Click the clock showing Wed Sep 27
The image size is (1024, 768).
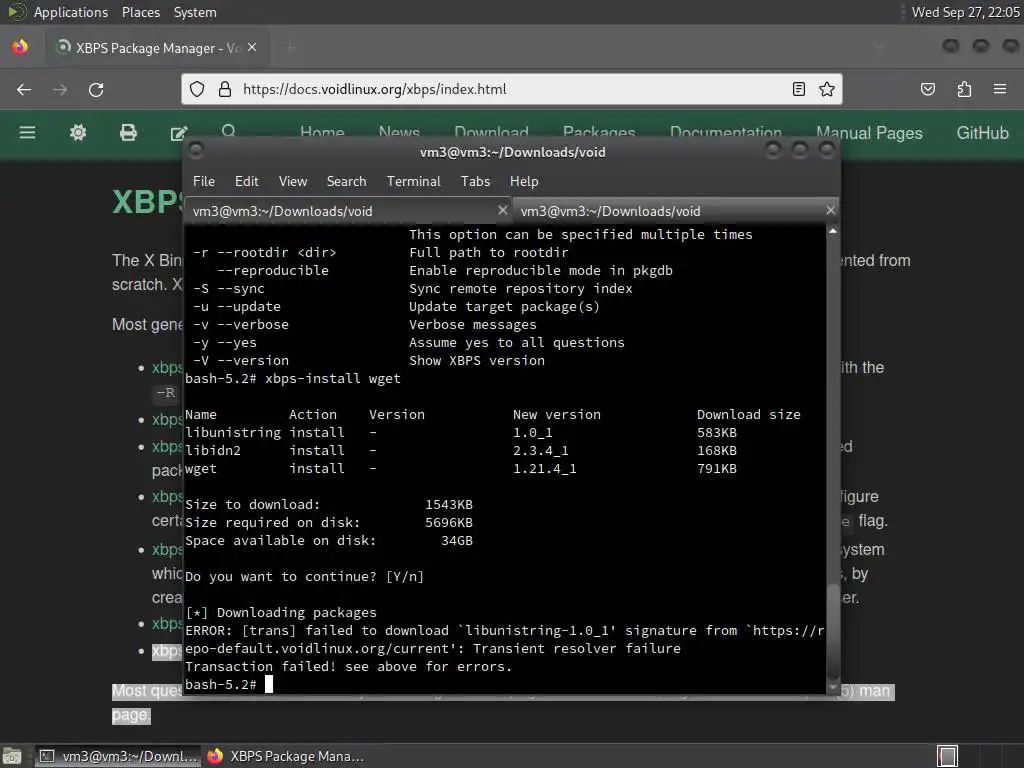pos(965,12)
